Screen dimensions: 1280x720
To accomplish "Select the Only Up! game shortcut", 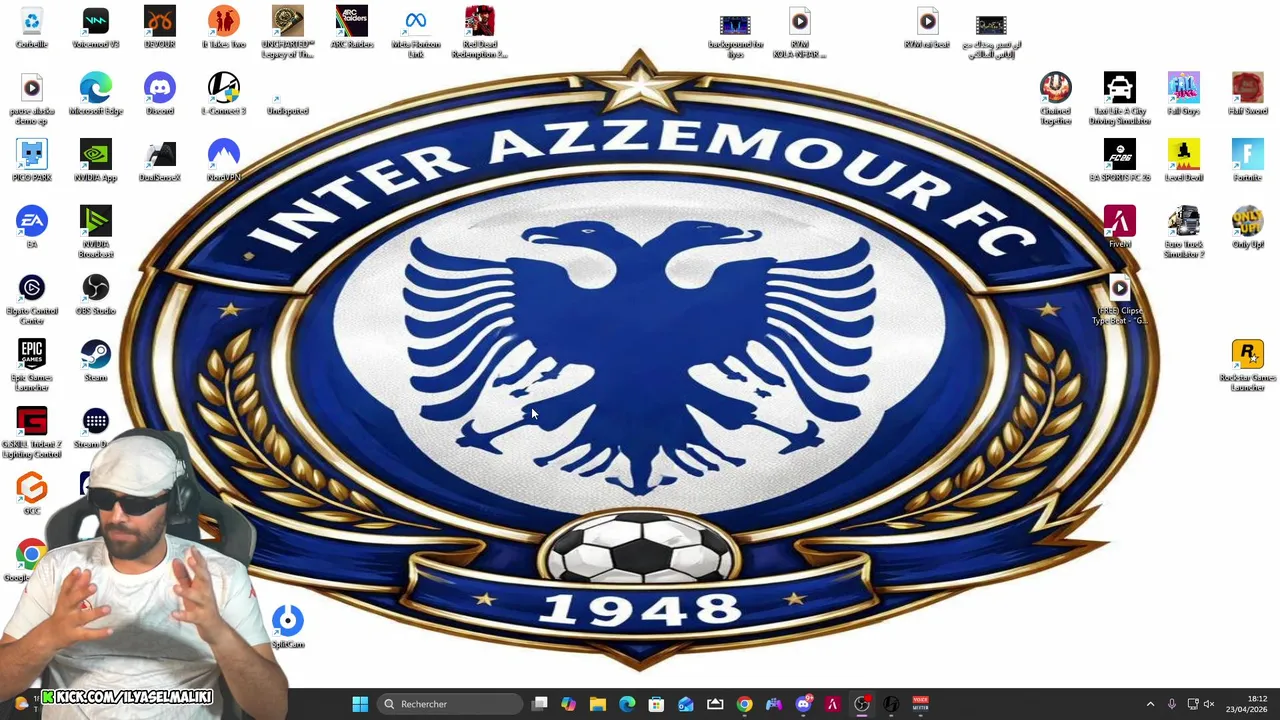I will [1247, 228].
